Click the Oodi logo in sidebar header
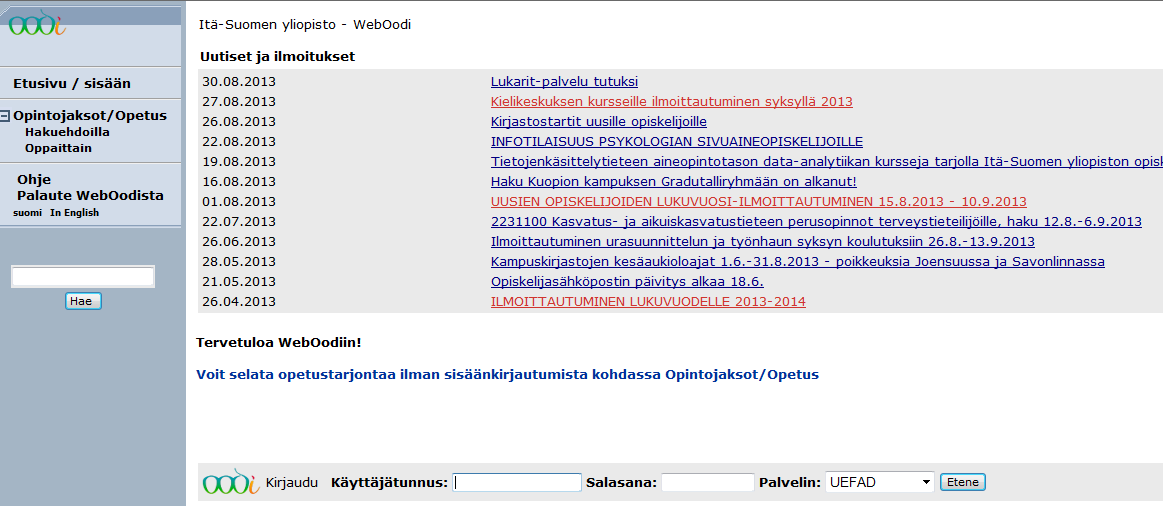 click(37, 22)
